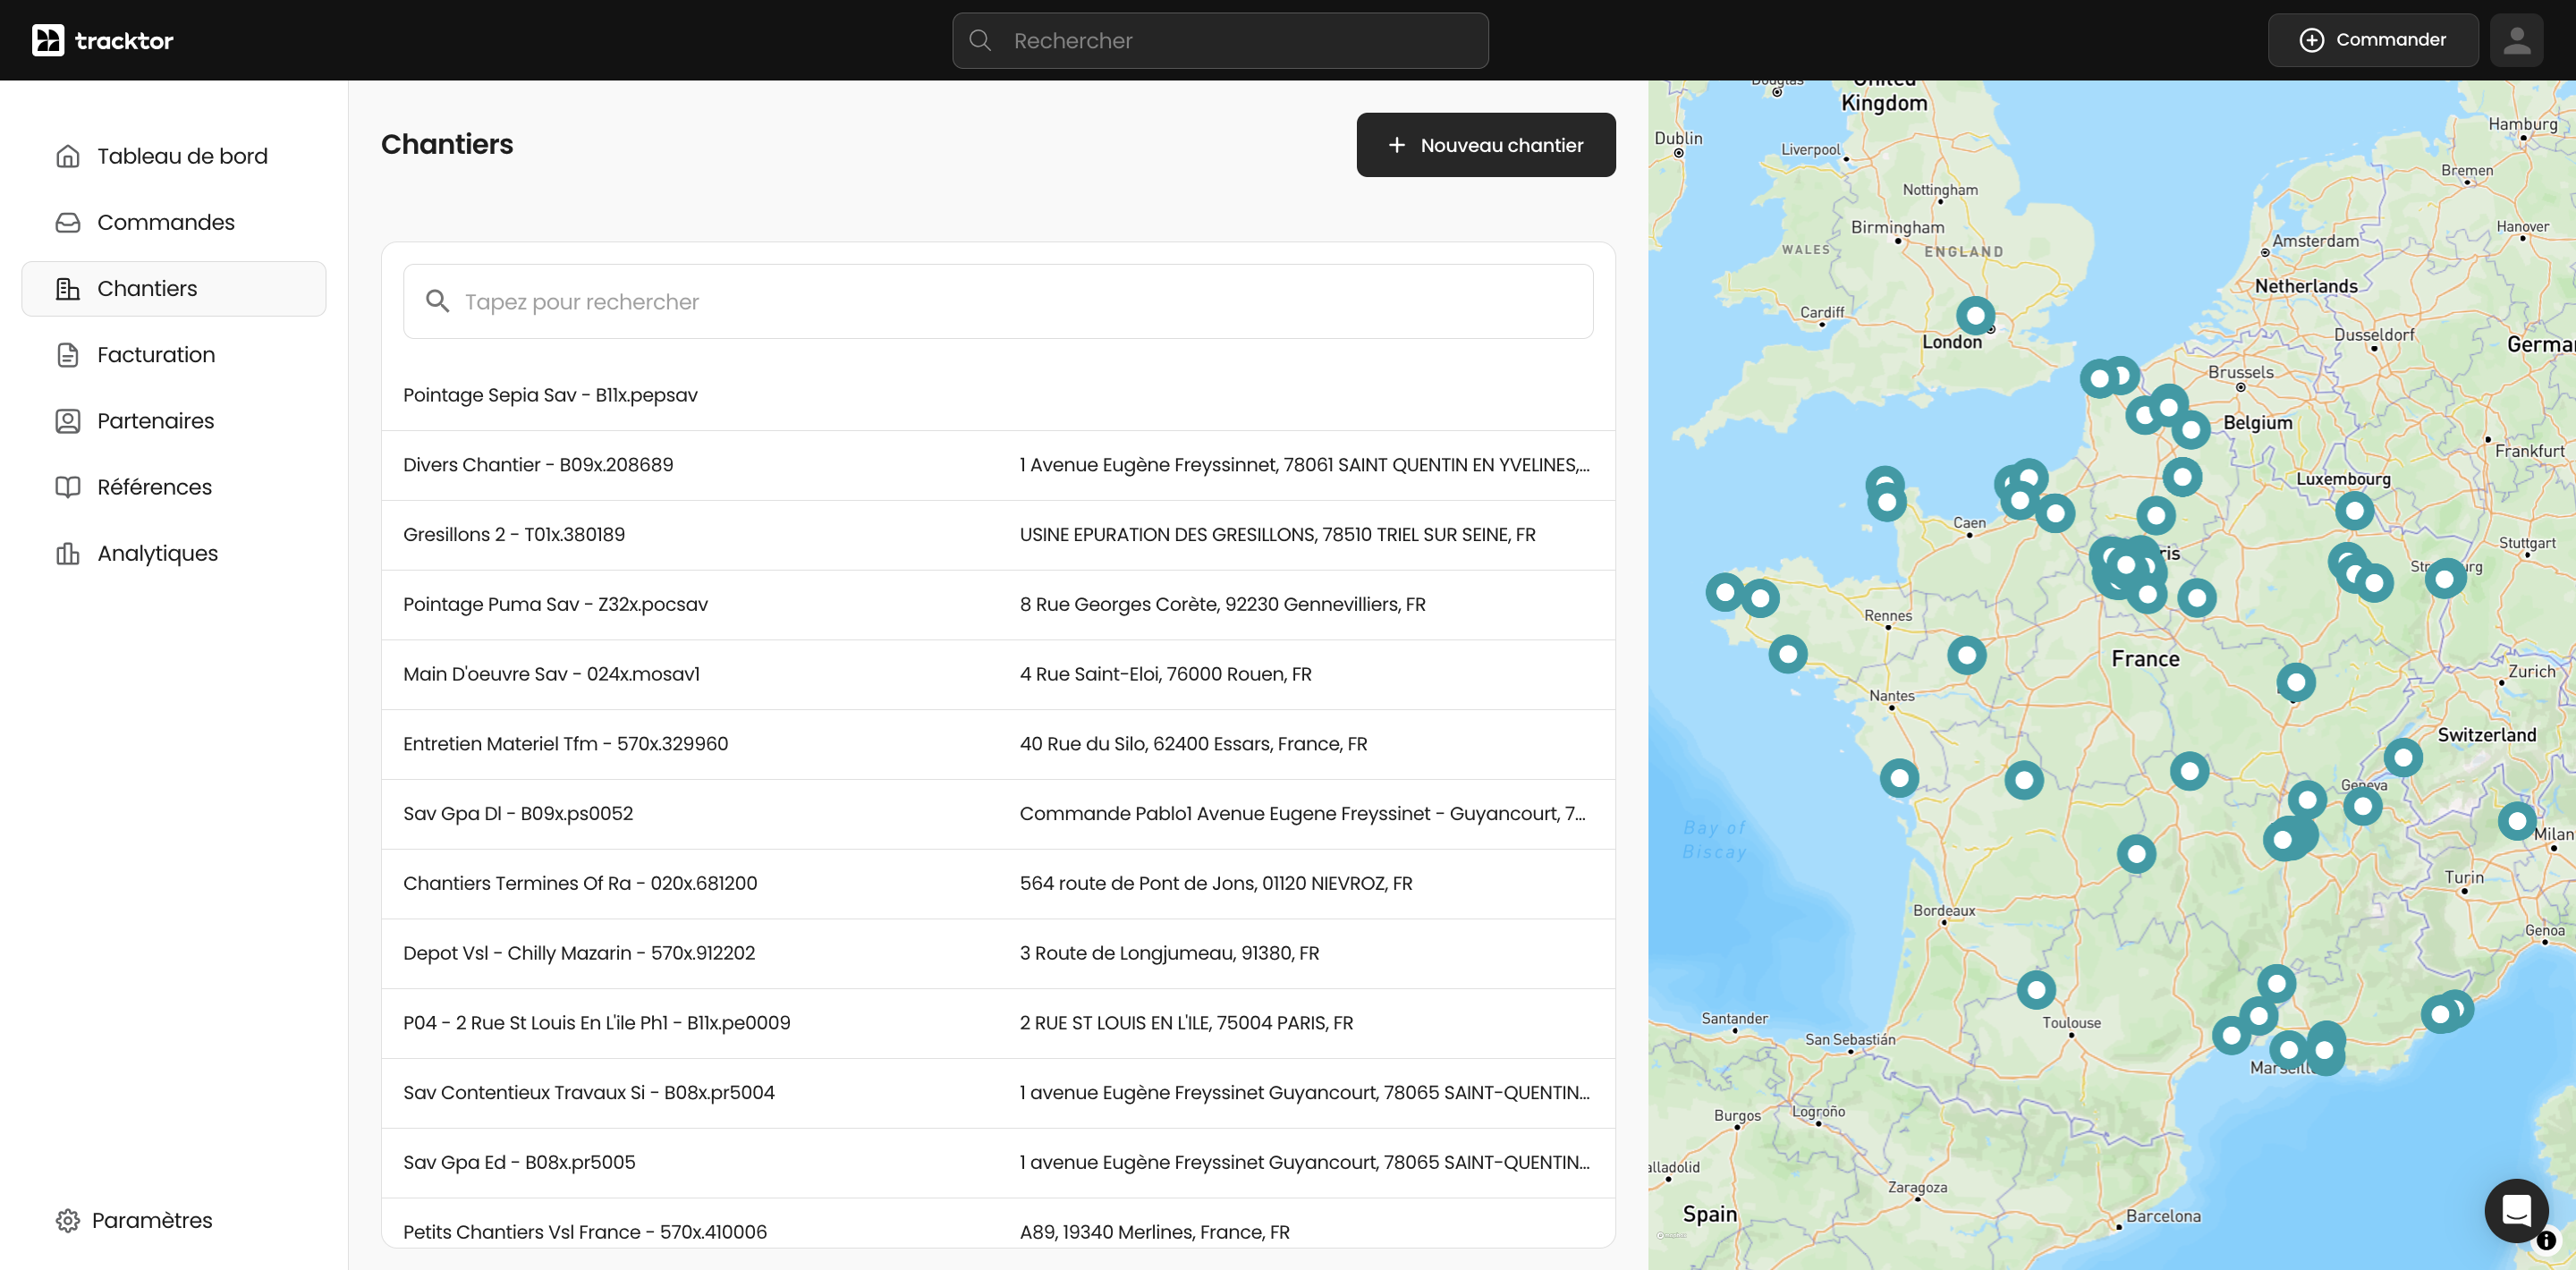
Task: Click address 8 Rue Georges Corète, Gennevilliers
Action: coord(1222,604)
